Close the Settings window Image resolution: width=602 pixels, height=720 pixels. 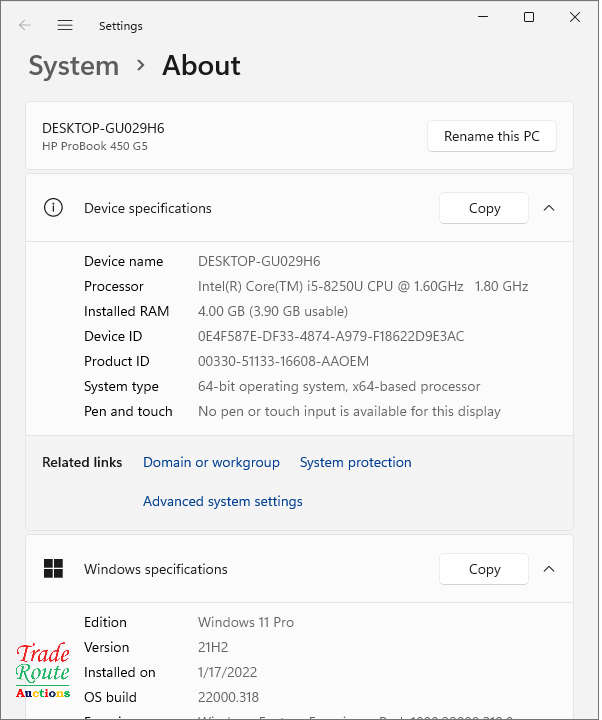coord(575,17)
